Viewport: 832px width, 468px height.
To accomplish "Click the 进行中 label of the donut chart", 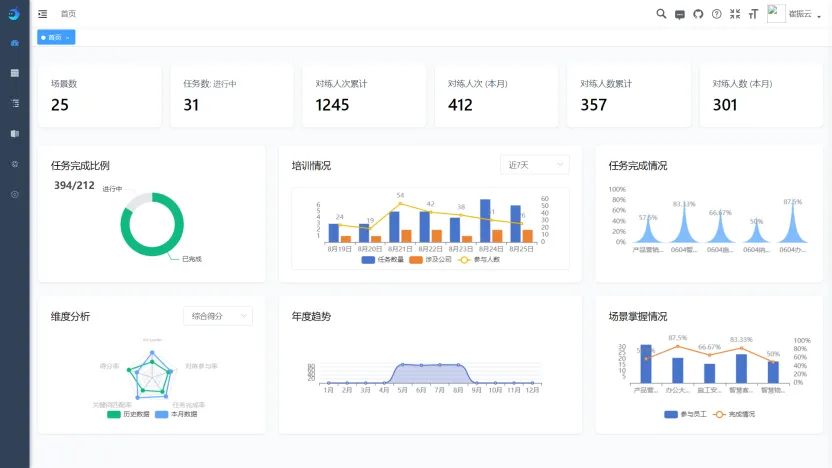I will (112, 189).
